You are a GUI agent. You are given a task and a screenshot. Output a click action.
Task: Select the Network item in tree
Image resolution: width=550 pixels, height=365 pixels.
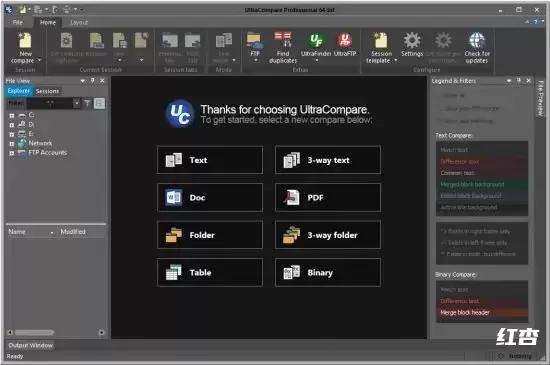click(40, 143)
